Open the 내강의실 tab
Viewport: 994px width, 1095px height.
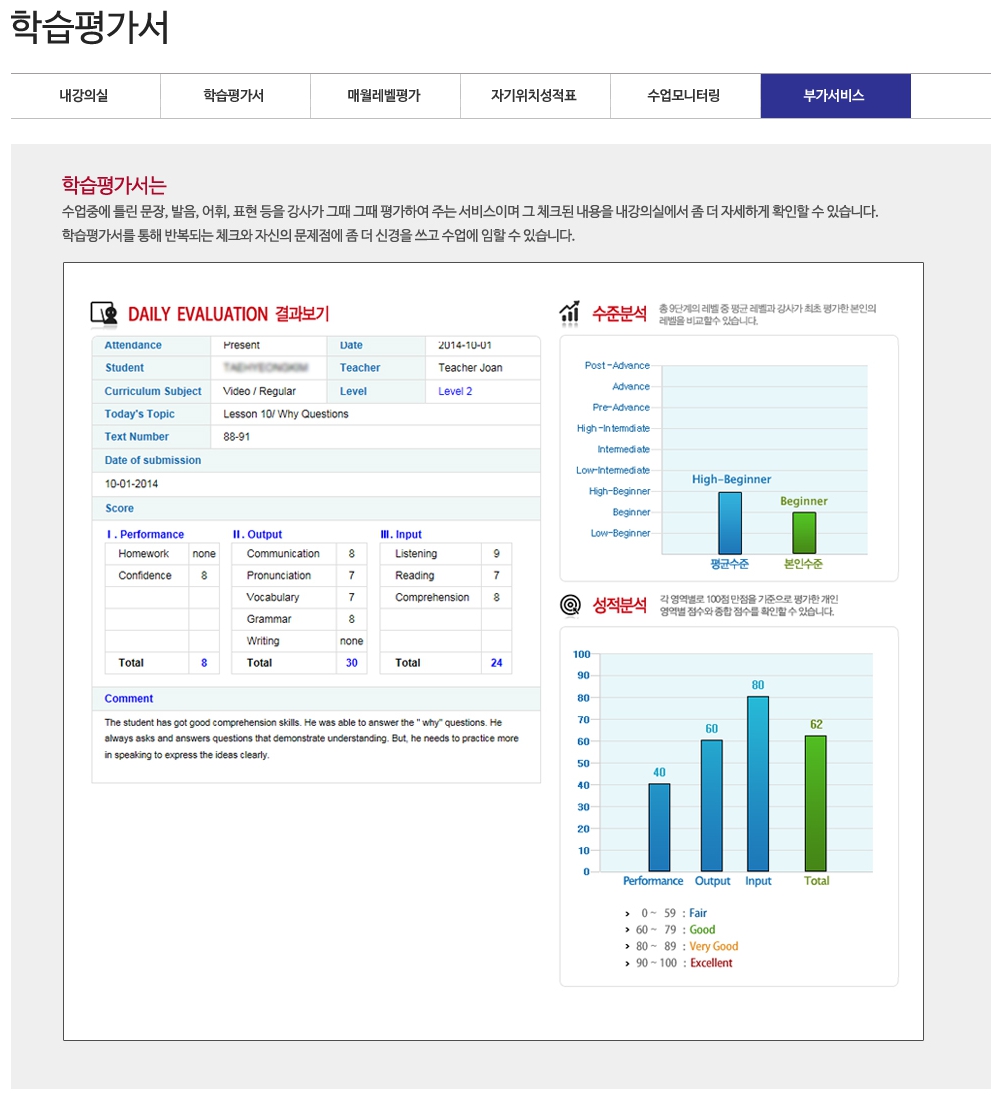click(x=85, y=96)
